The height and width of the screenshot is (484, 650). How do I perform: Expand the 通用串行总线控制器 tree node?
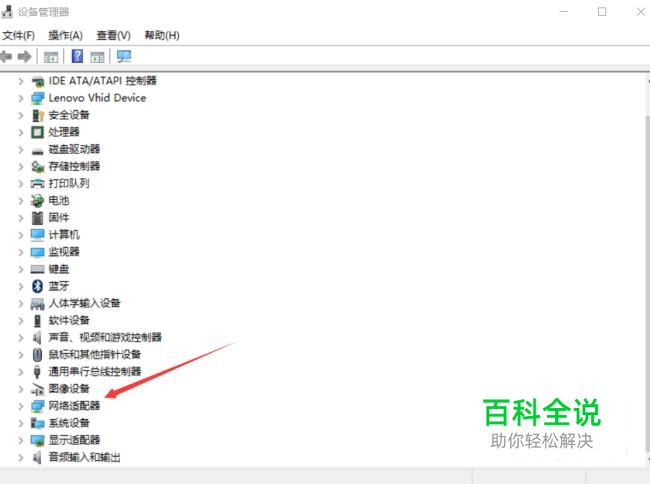click(x=21, y=372)
